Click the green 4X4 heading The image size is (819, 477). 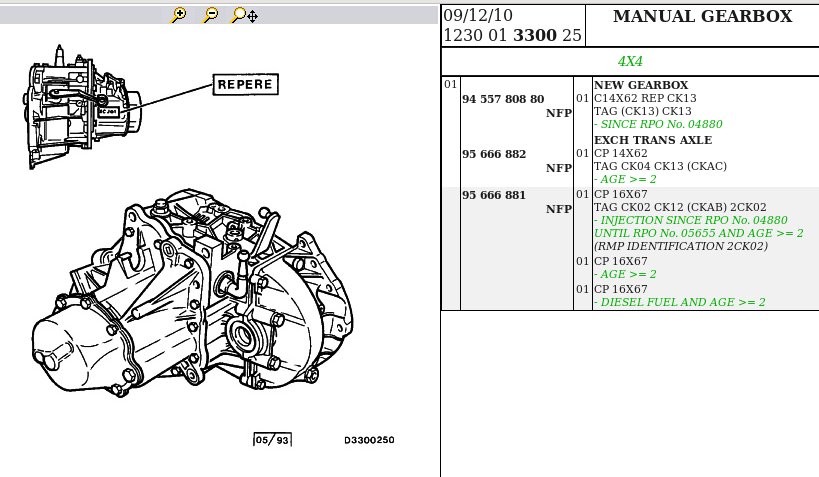pos(630,61)
